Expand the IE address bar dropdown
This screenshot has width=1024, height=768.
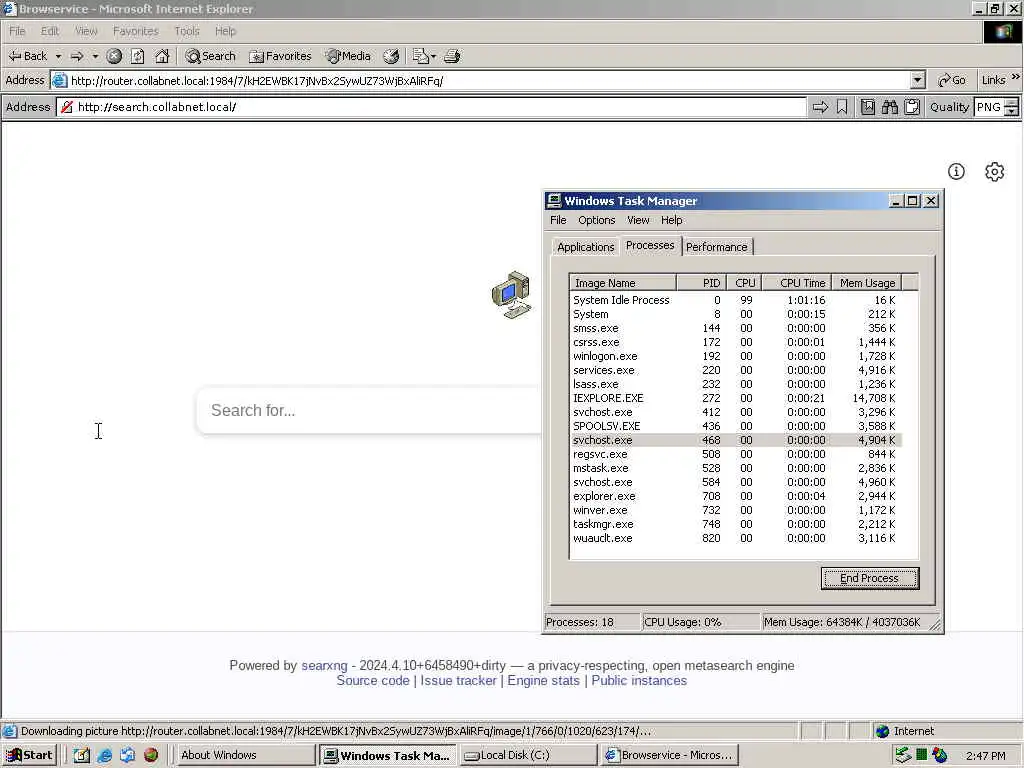[918, 80]
